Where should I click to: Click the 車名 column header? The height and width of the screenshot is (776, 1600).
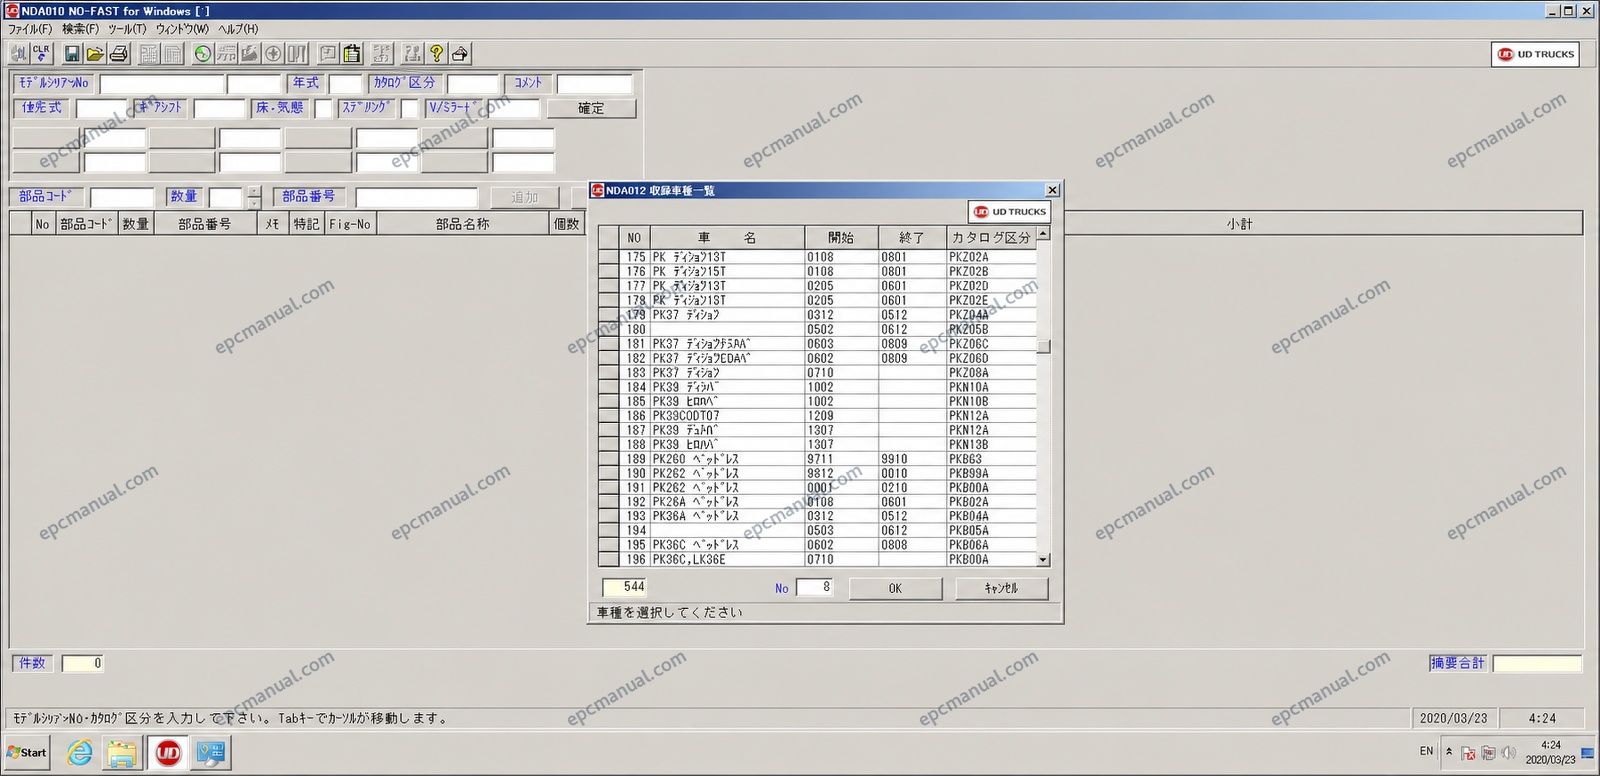pyautogui.click(x=727, y=238)
